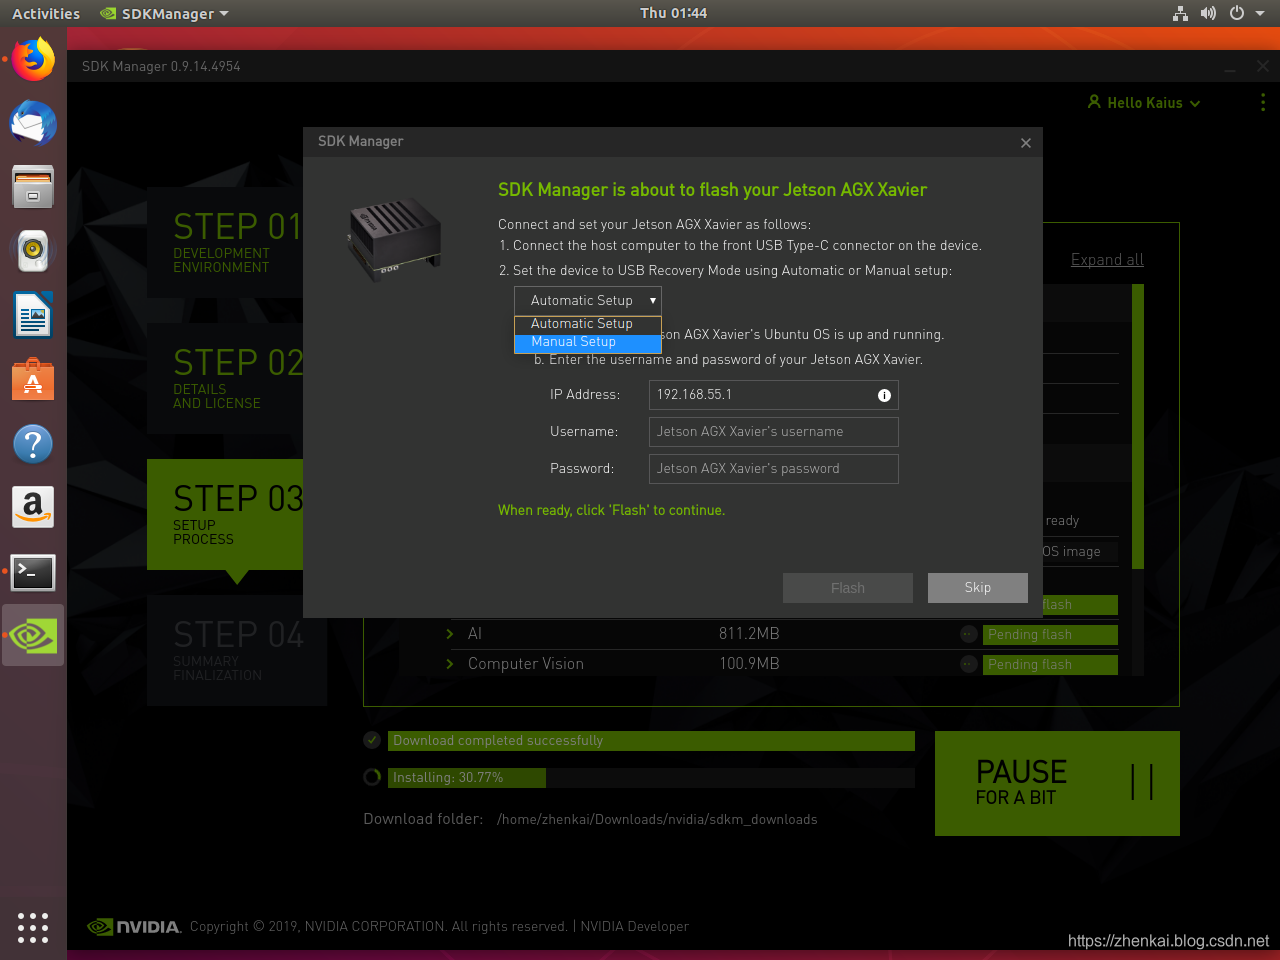
Task: Open Firefox from the dock
Action: tap(33, 59)
